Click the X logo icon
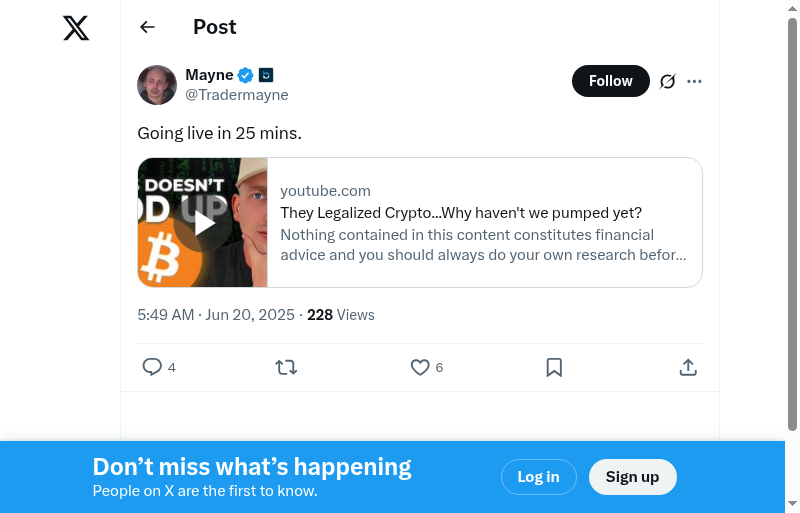The width and height of the screenshot is (800, 513). tap(76, 28)
